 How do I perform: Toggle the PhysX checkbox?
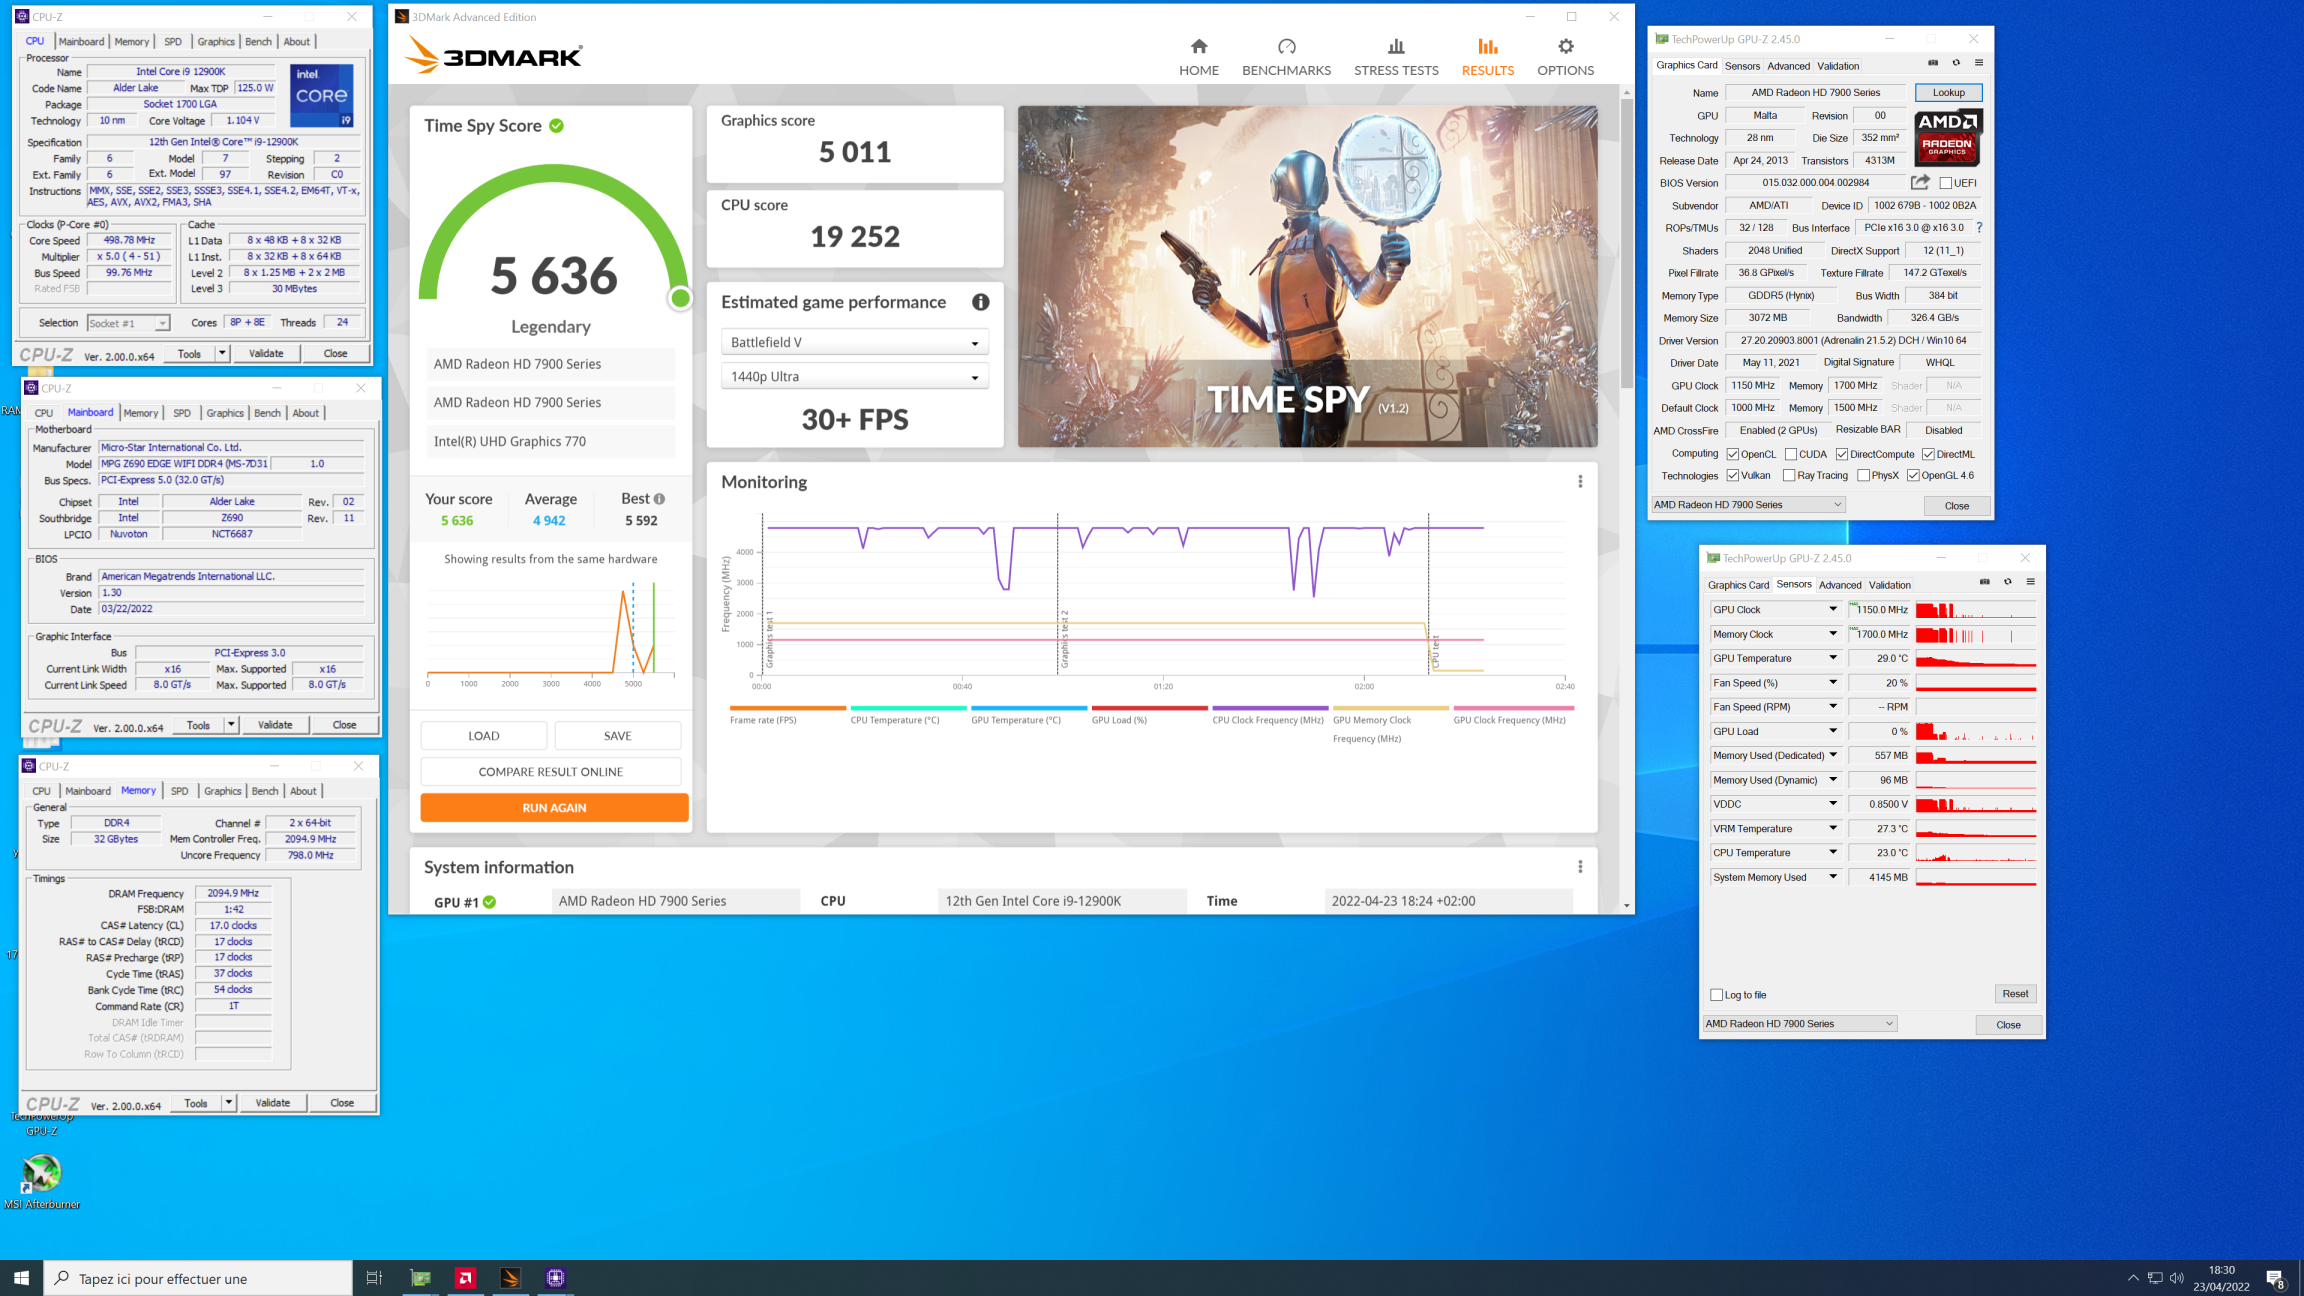(x=1863, y=476)
